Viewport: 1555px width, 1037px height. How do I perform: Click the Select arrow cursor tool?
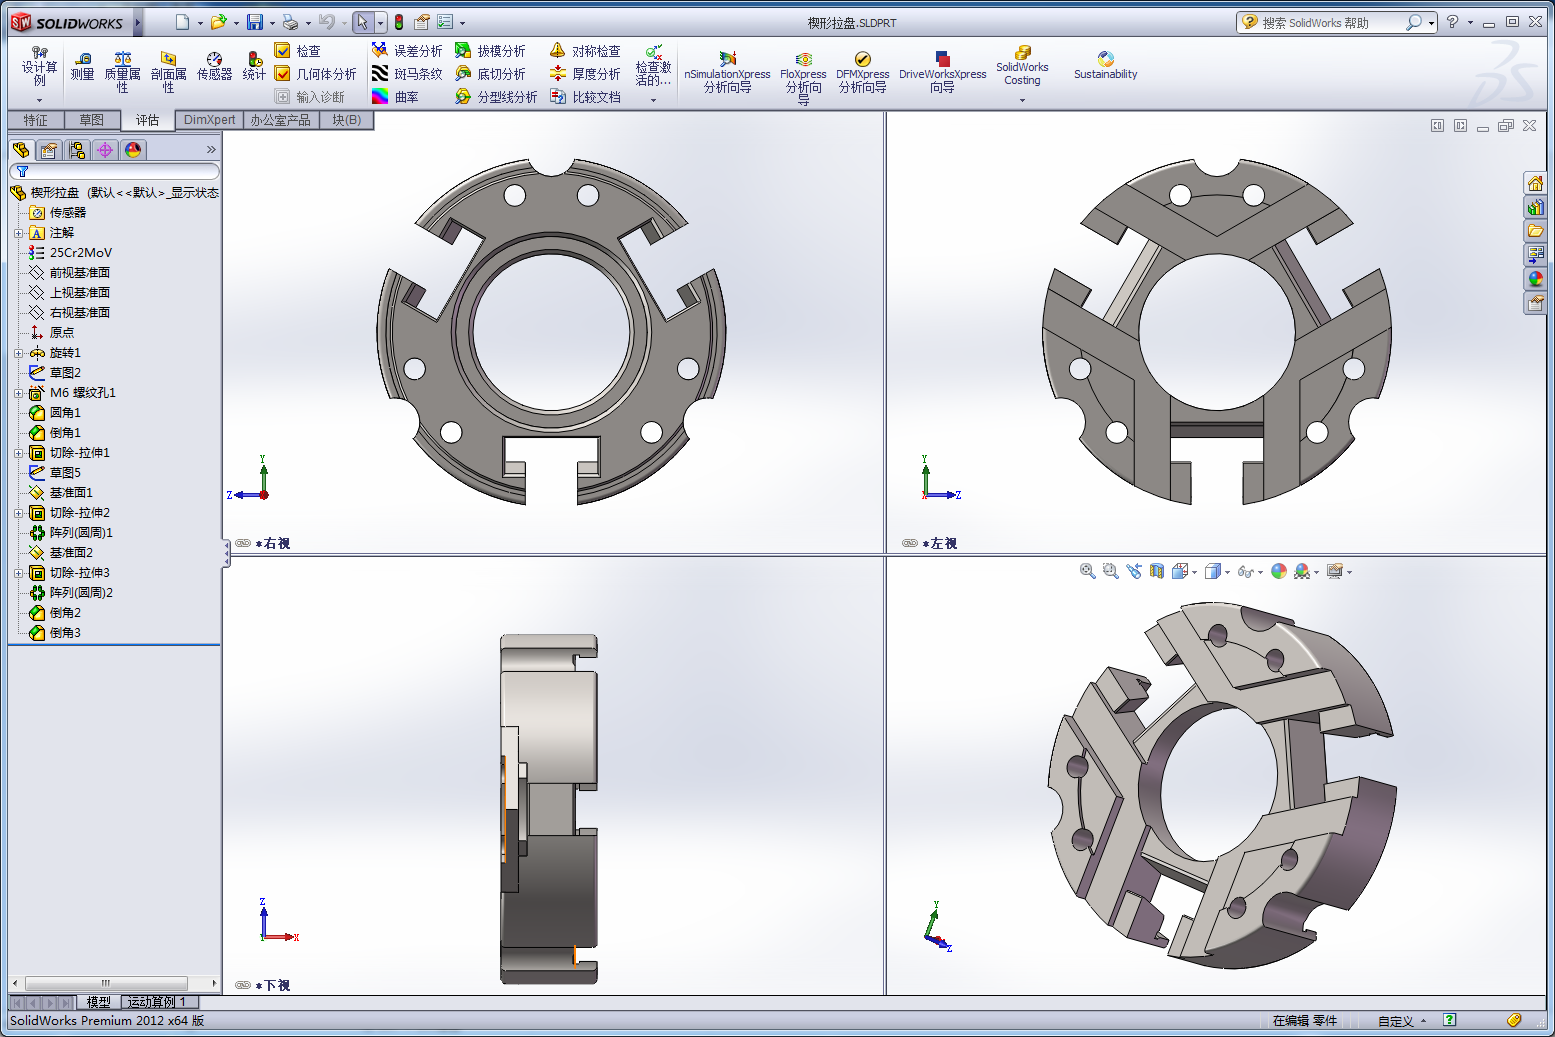click(363, 22)
